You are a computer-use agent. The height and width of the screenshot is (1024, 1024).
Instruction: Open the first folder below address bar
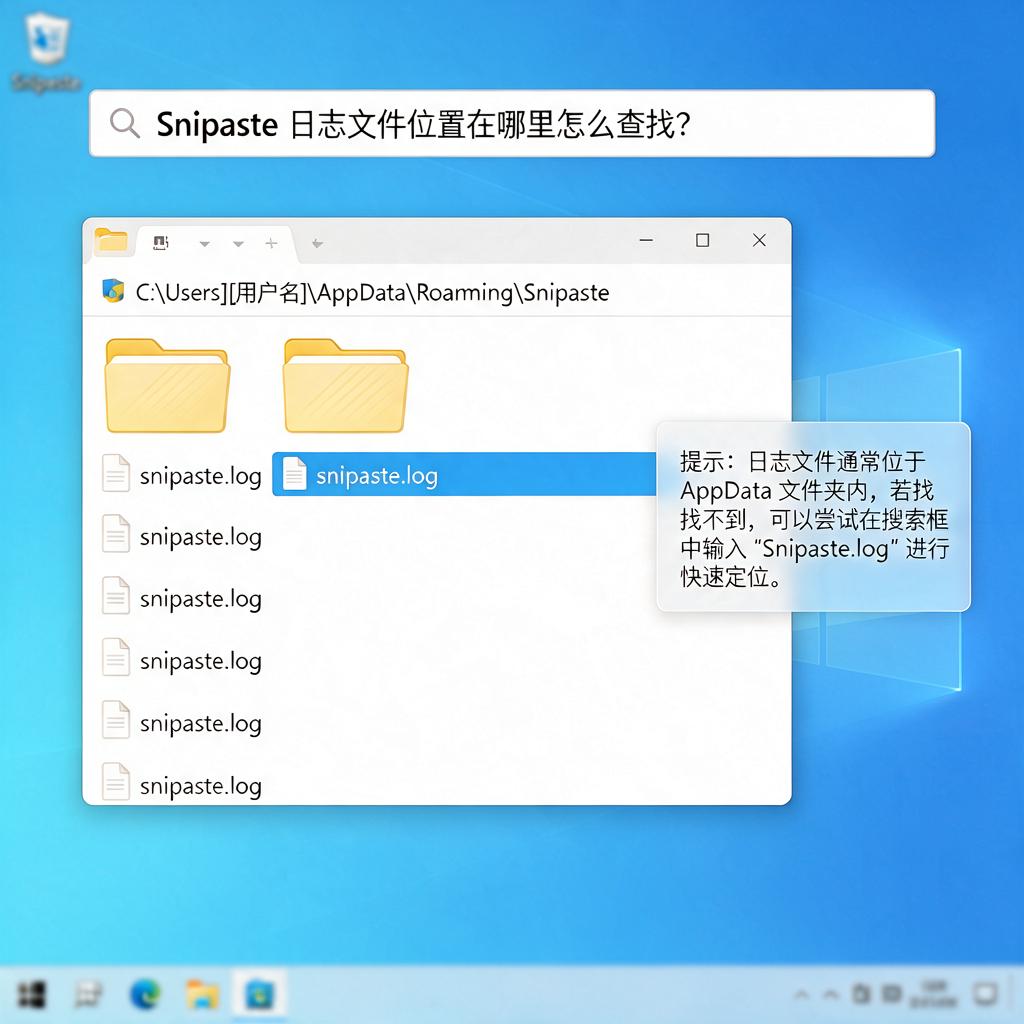[167, 385]
